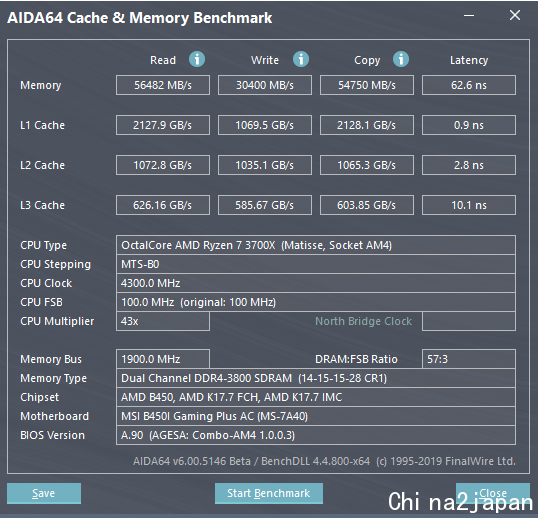The height and width of the screenshot is (518, 538).
Task: Click the Write column header
Action: point(265,60)
